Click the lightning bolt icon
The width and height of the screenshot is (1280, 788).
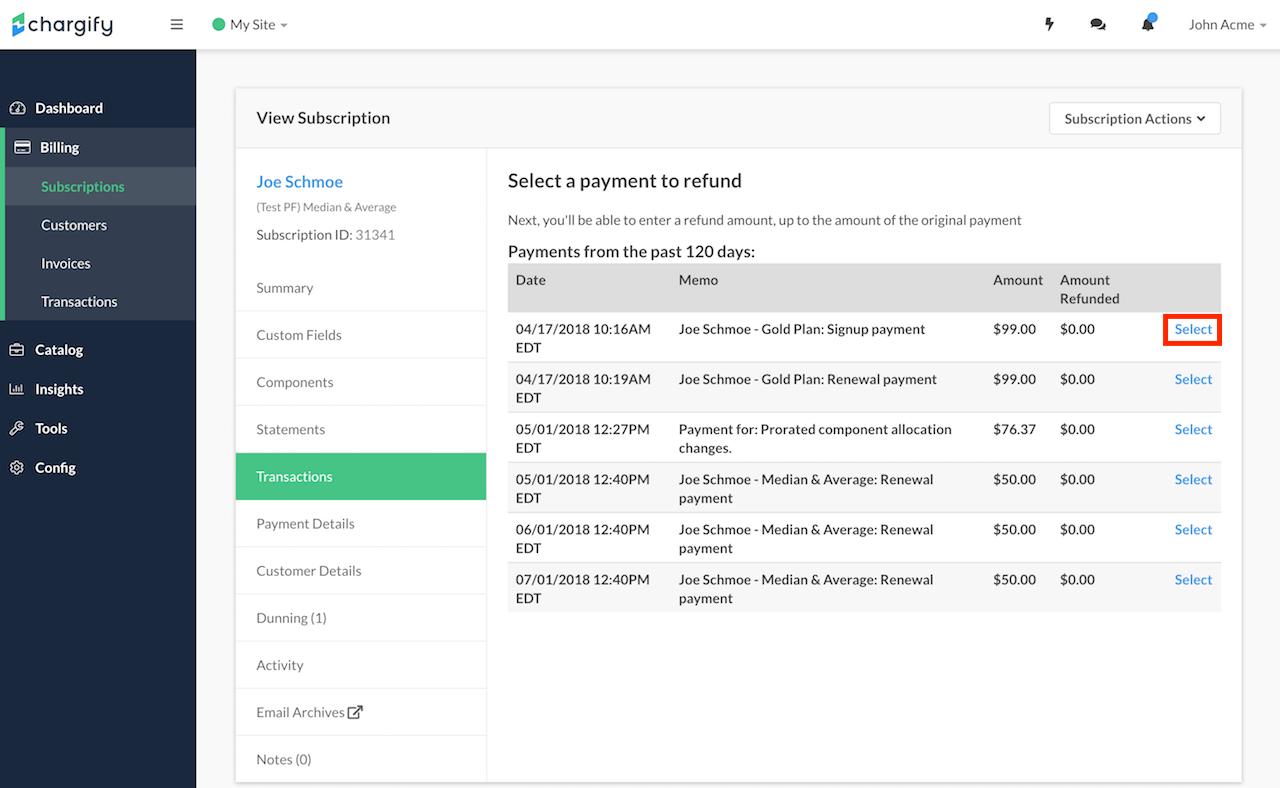pos(1049,25)
